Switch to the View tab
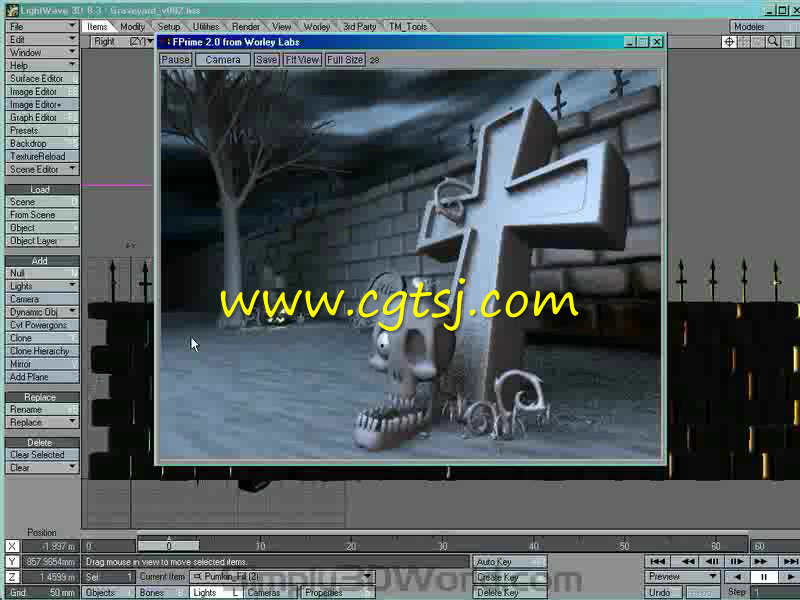This screenshot has height=600, width=800. (x=281, y=27)
